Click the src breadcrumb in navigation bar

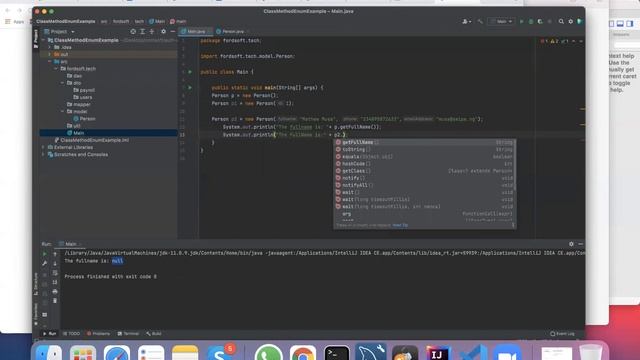point(104,21)
